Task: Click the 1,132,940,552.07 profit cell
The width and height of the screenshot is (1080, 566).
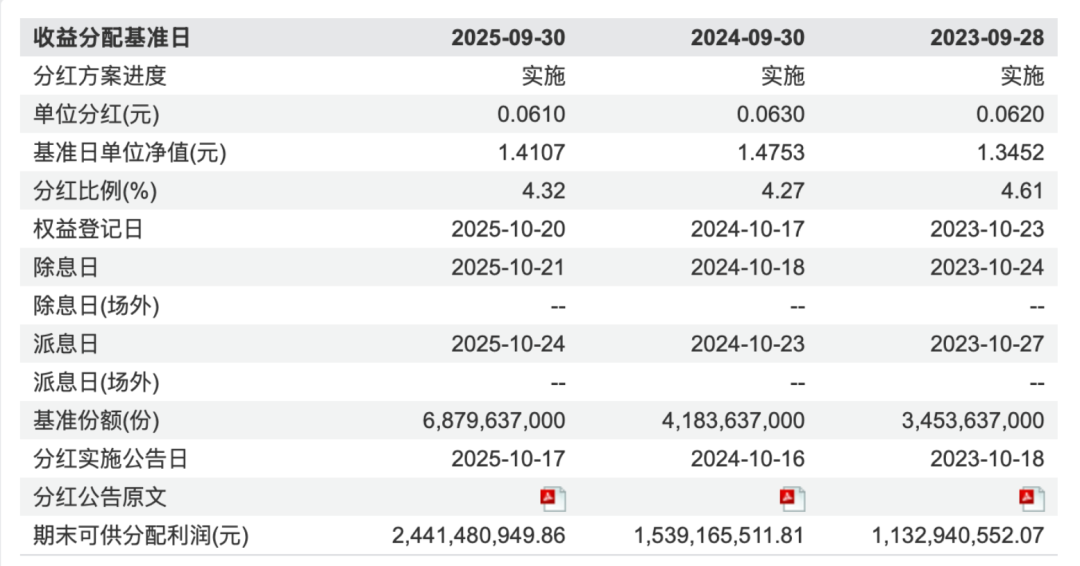Action: tap(958, 536)
